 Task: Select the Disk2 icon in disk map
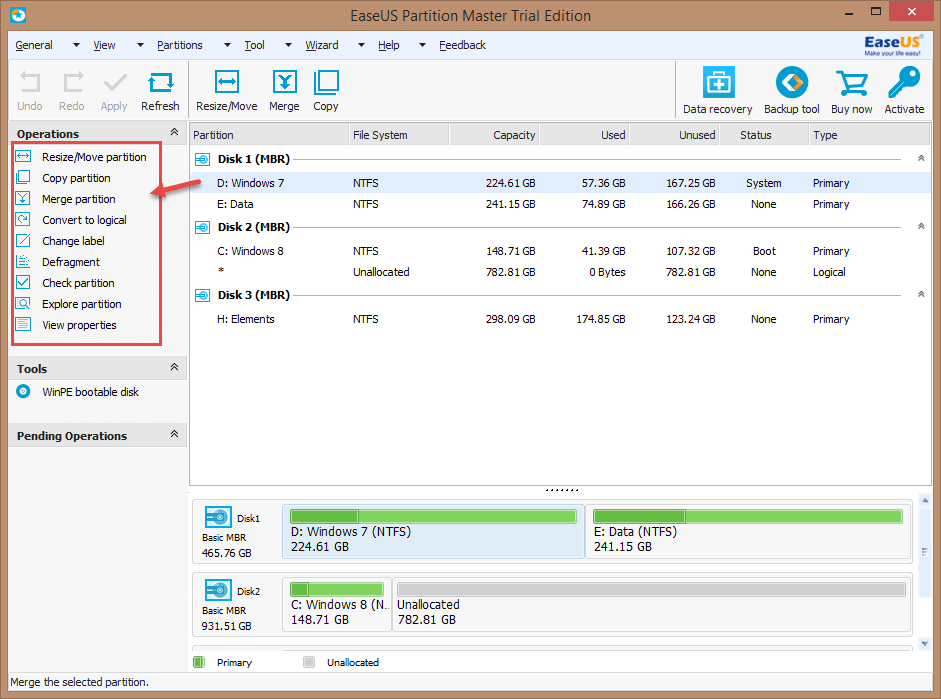pos(218,590)
